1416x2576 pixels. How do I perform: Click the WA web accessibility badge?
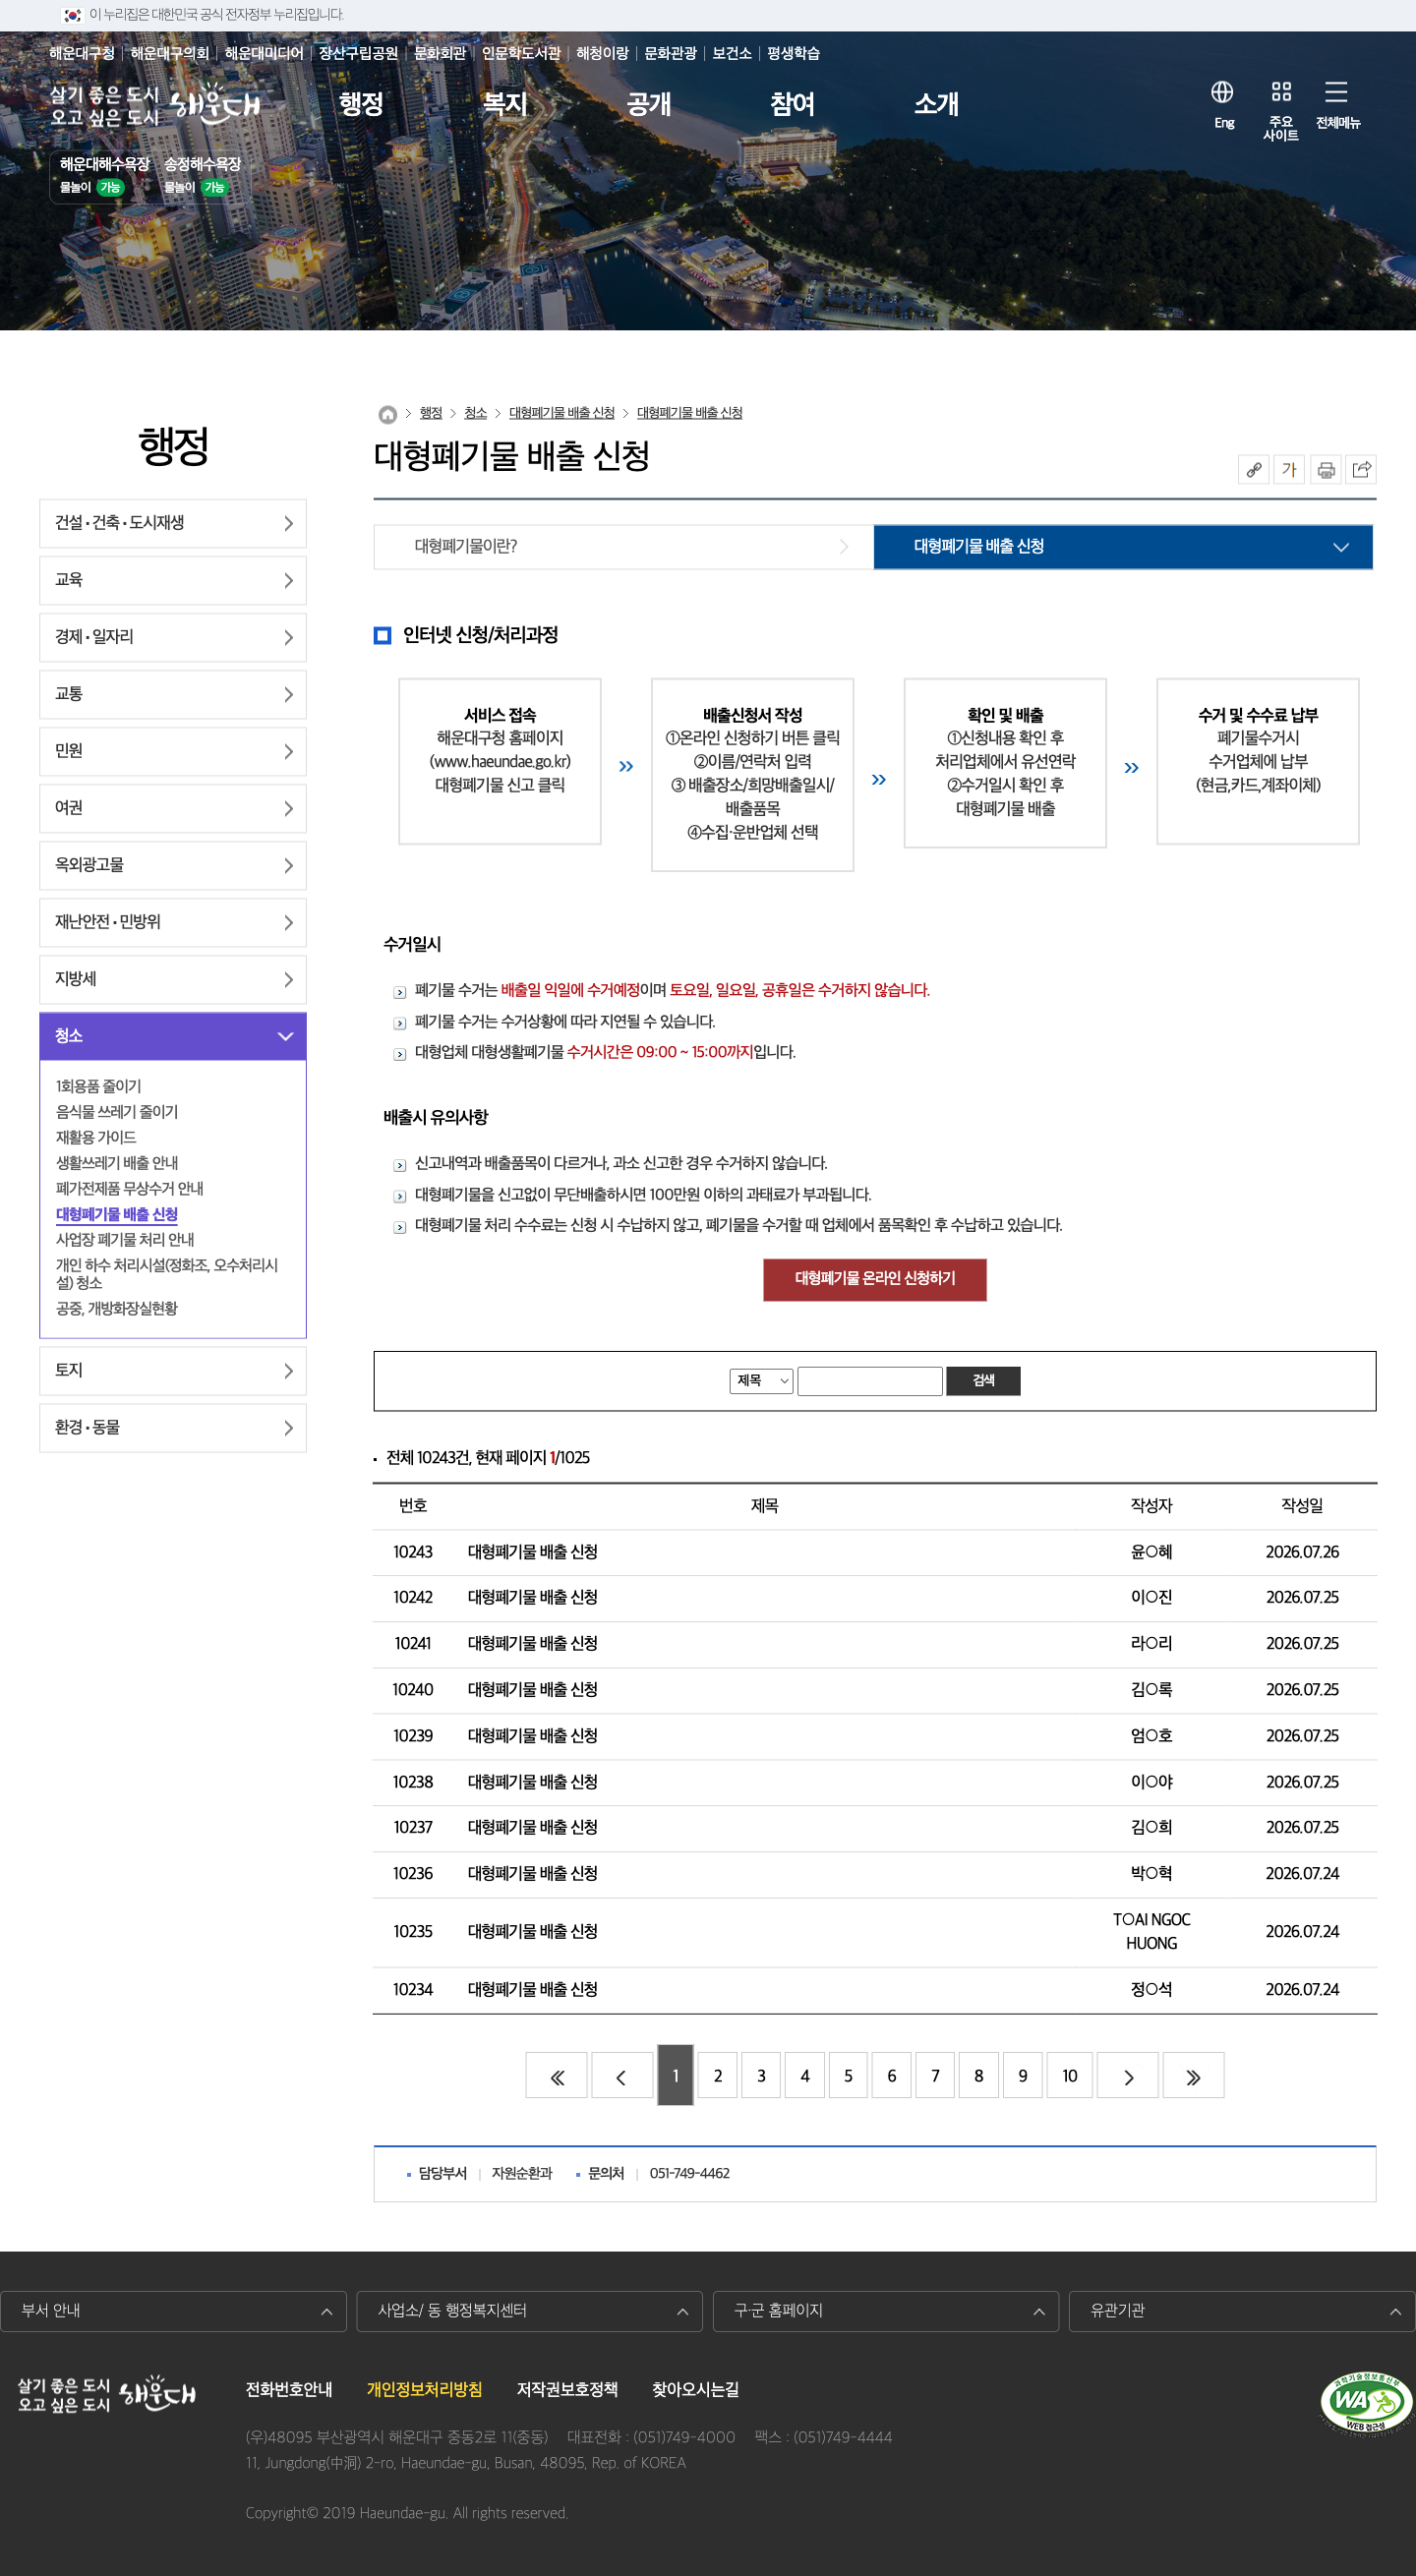click(1366, 2402)
